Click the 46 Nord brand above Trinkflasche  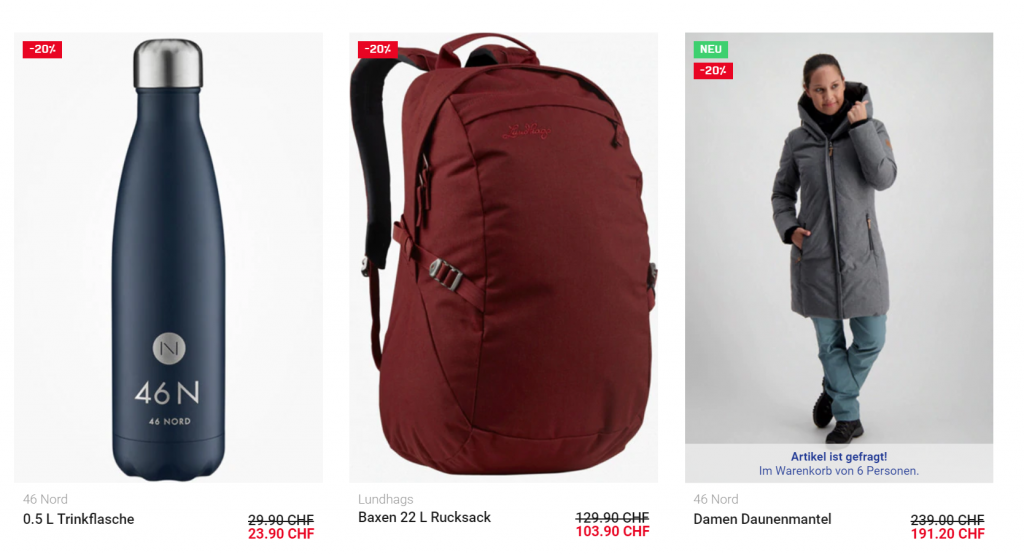(x=45, y=499)
